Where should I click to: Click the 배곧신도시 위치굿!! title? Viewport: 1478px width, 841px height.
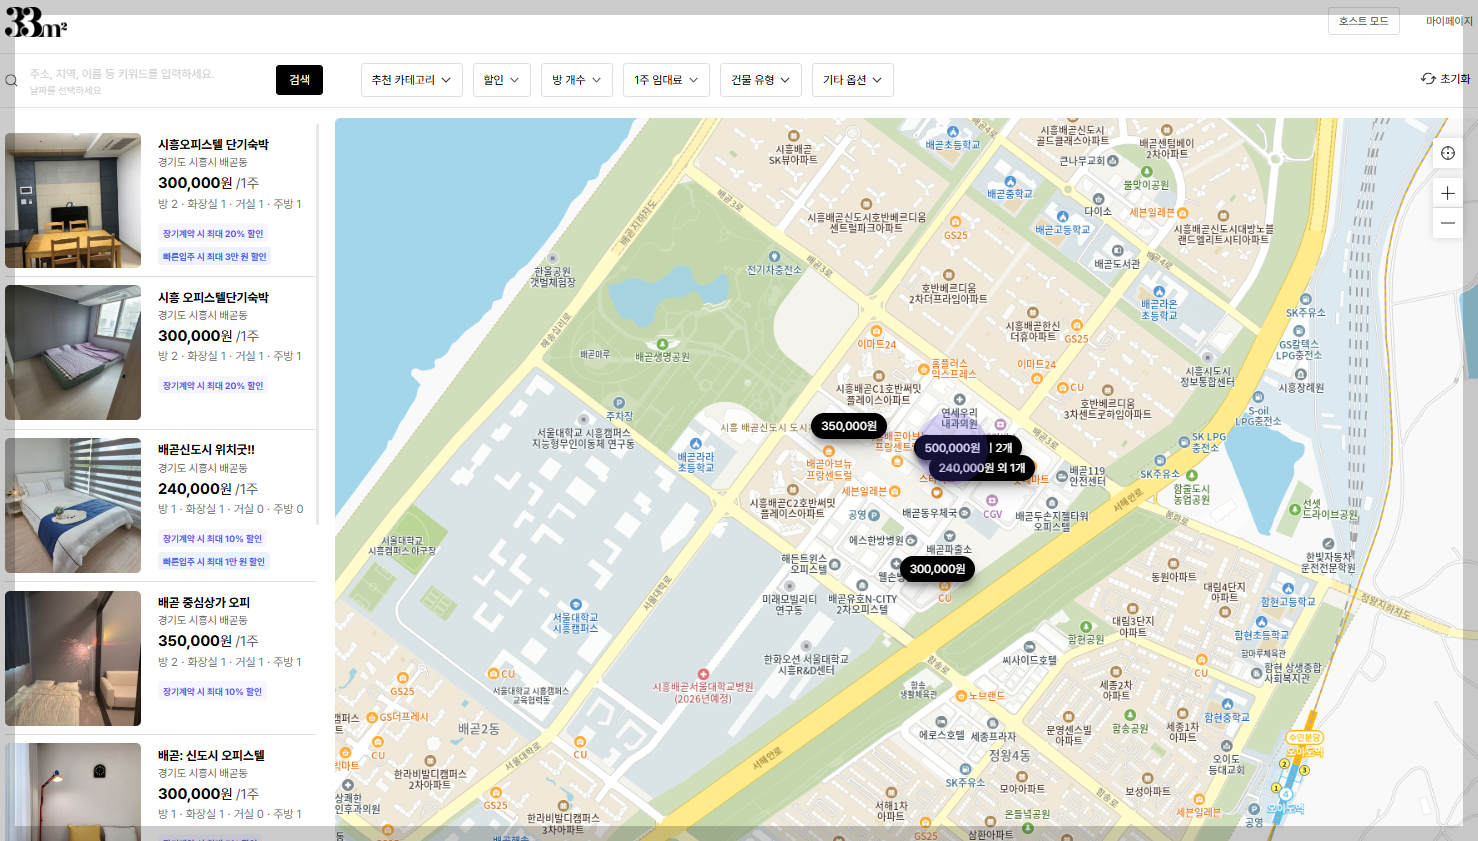point(206,450)
